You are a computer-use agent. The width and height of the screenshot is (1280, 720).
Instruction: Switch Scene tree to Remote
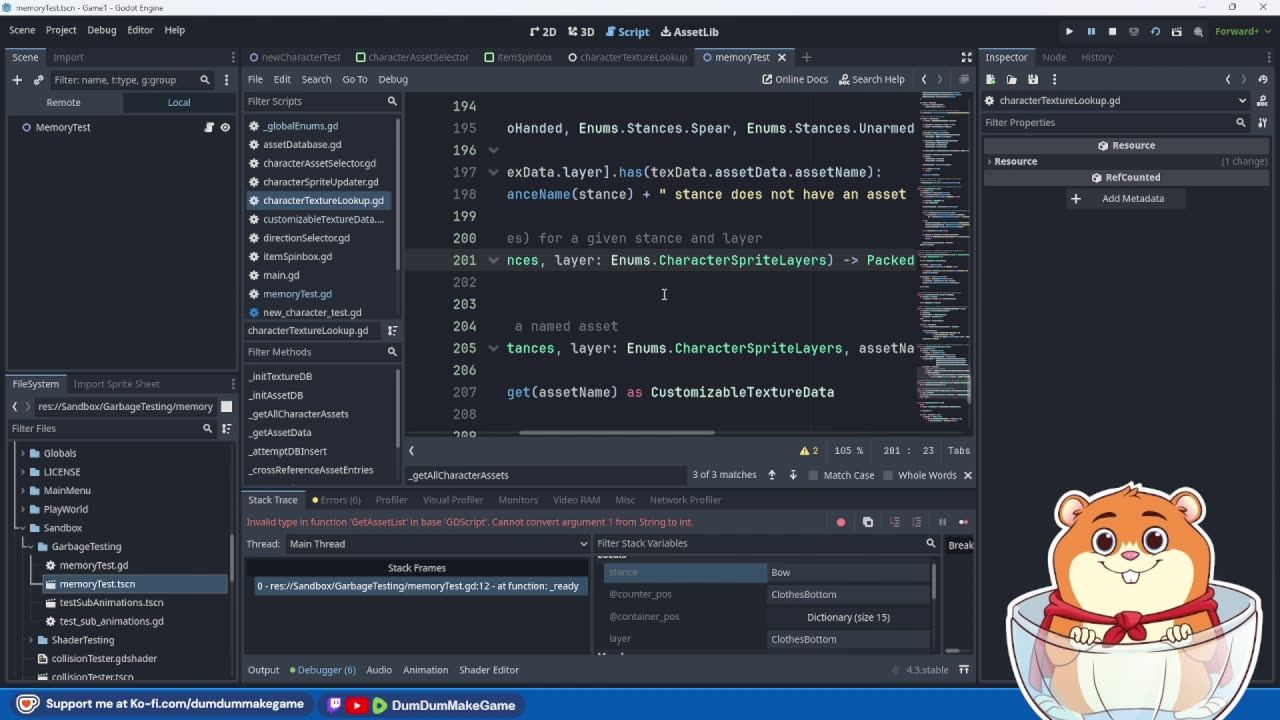[x=63, y=102]
